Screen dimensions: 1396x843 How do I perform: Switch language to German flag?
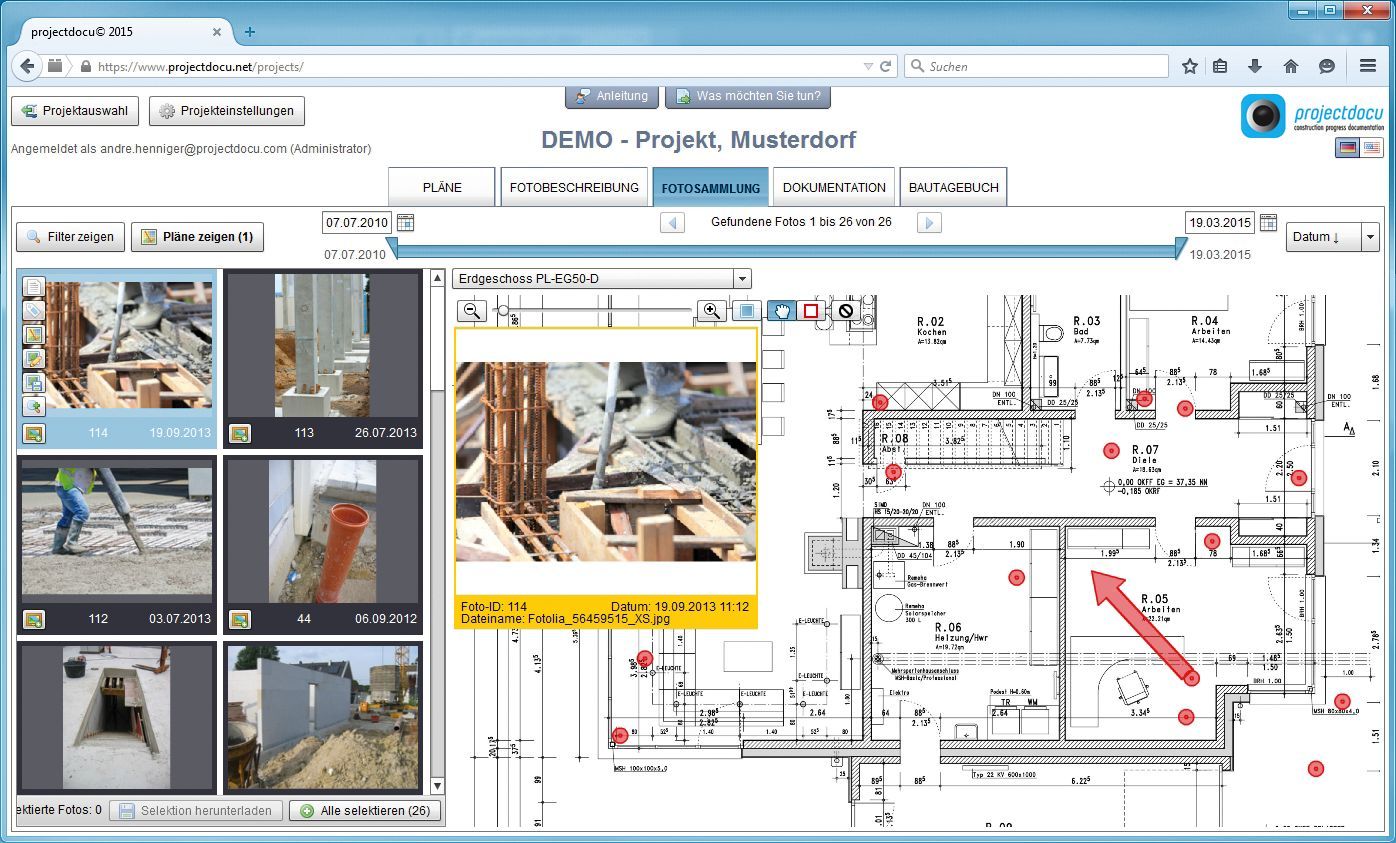(x=1347, y=148)
